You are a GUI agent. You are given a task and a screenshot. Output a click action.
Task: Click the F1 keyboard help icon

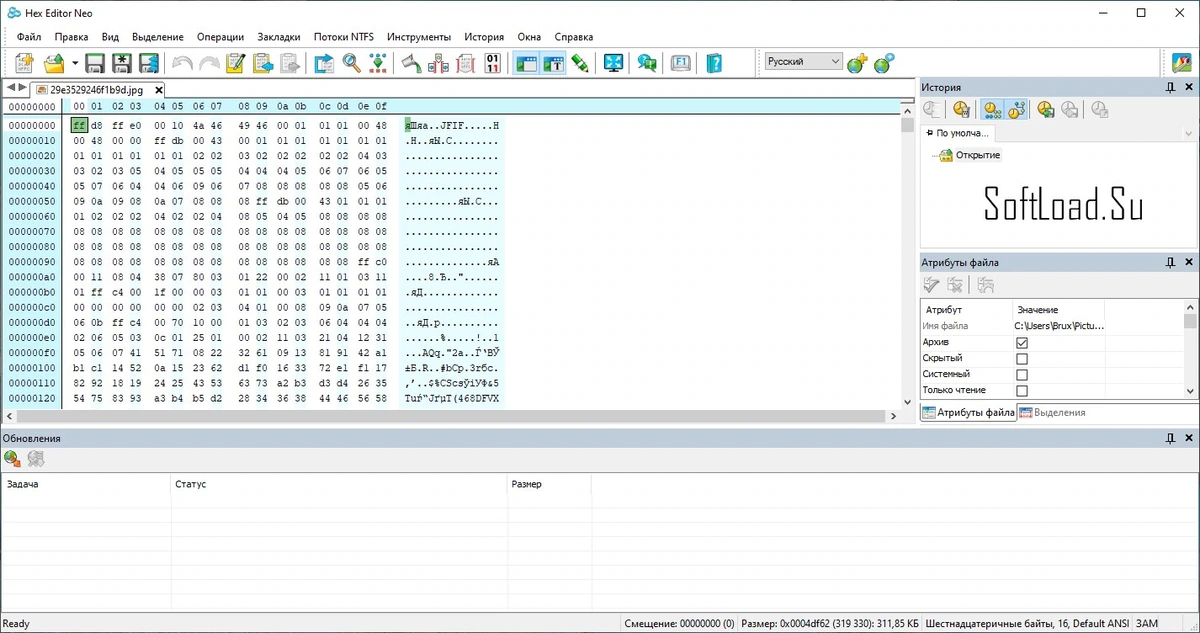[681, 63]
